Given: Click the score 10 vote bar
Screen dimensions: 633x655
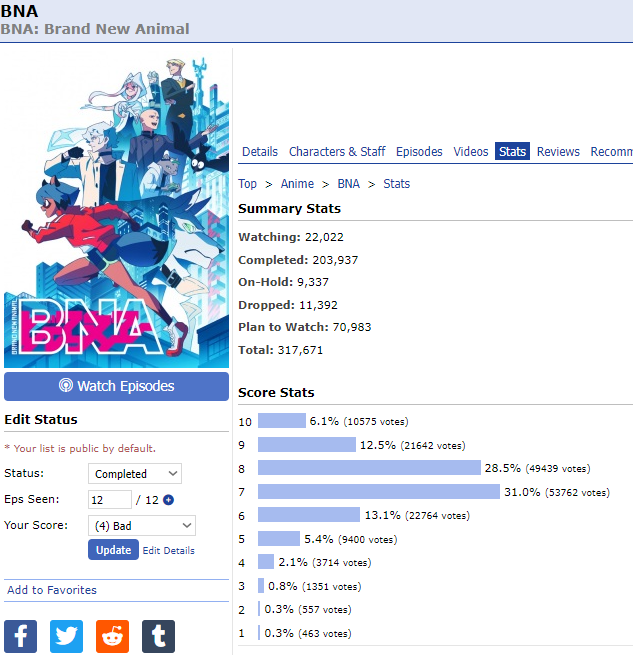Looking at the screenshot, I should pos(282,421).
